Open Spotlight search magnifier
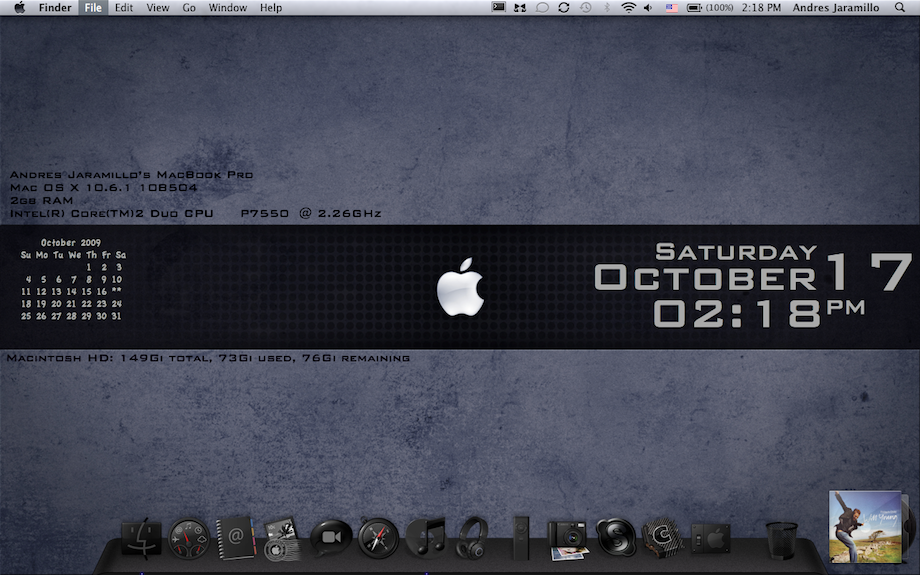This screenshot has height=575, width=920. tap(899, 8)
